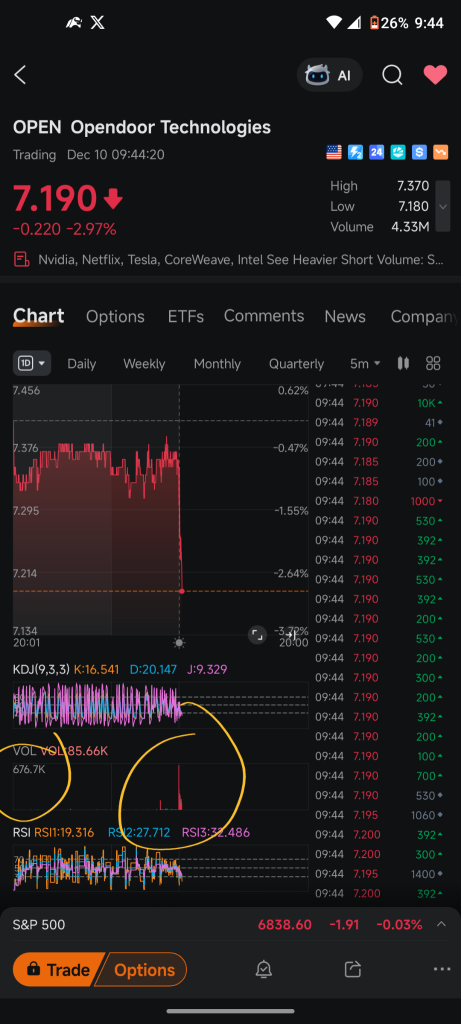Tap the battery 26% status indicator

click(390, 23)
